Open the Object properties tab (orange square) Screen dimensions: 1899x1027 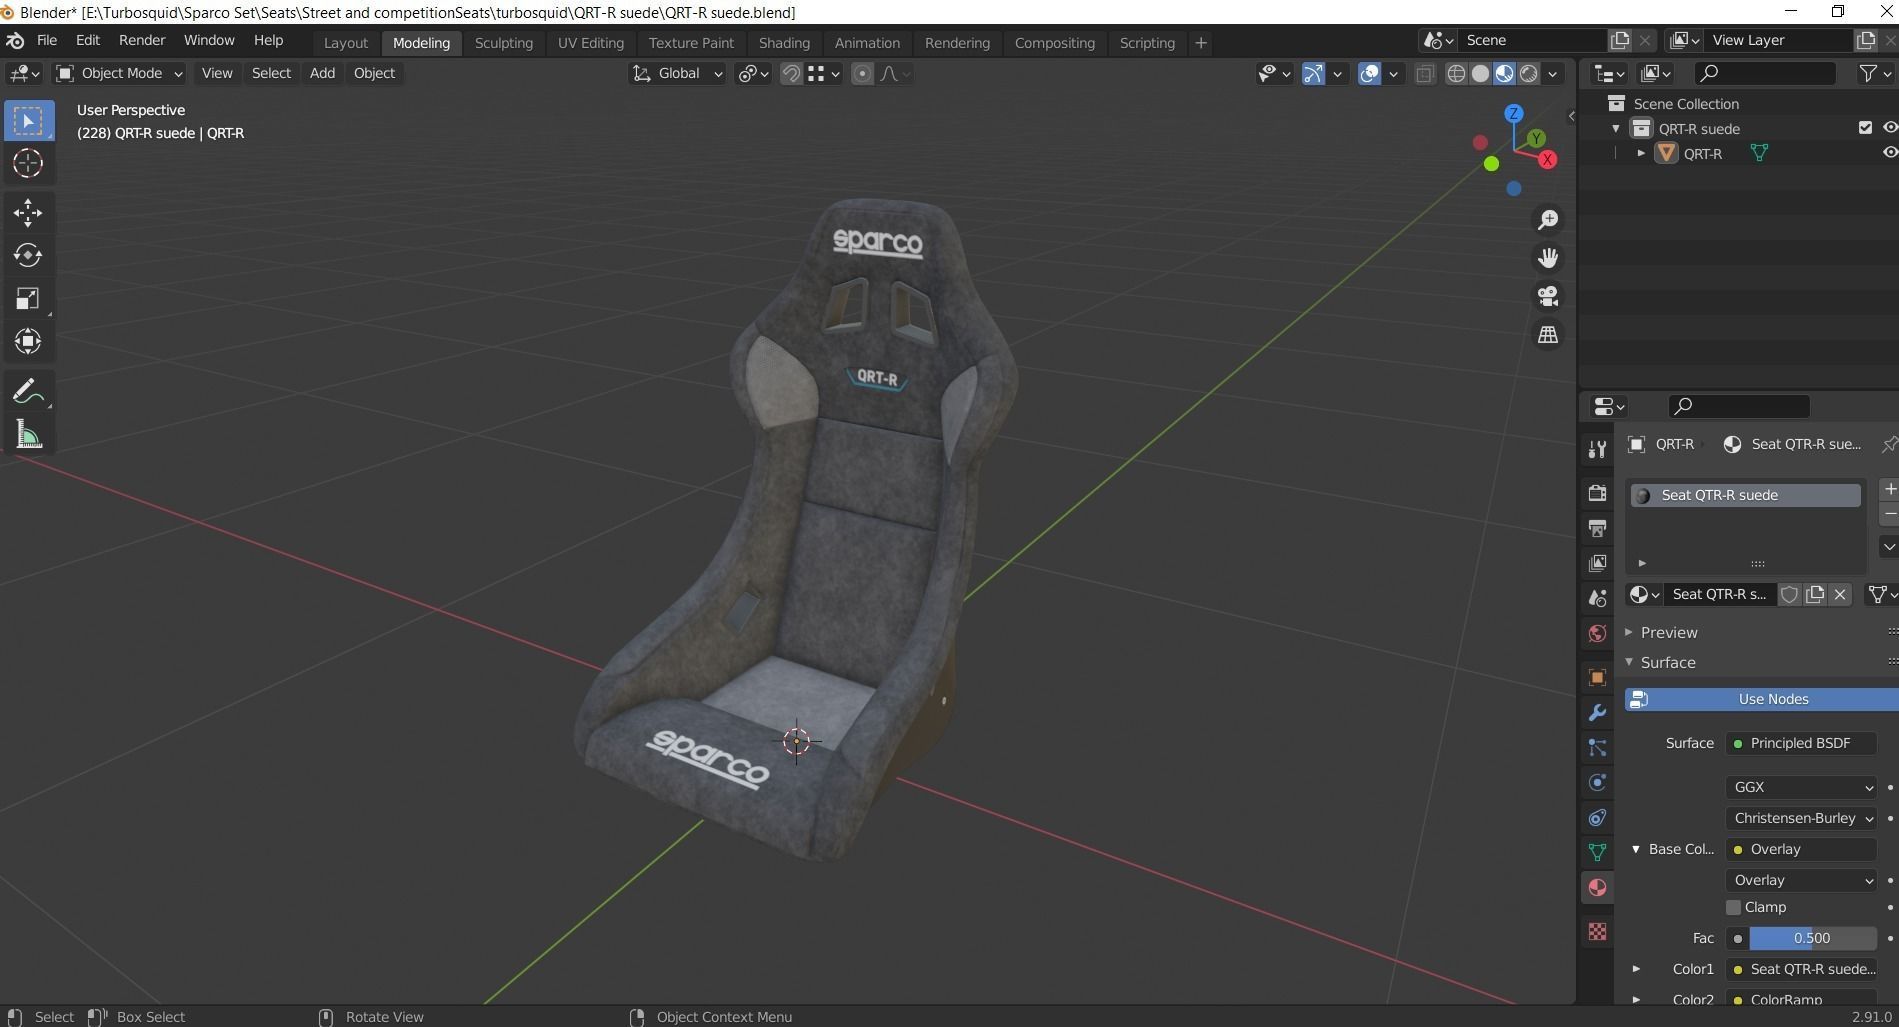click(1597, 677)
